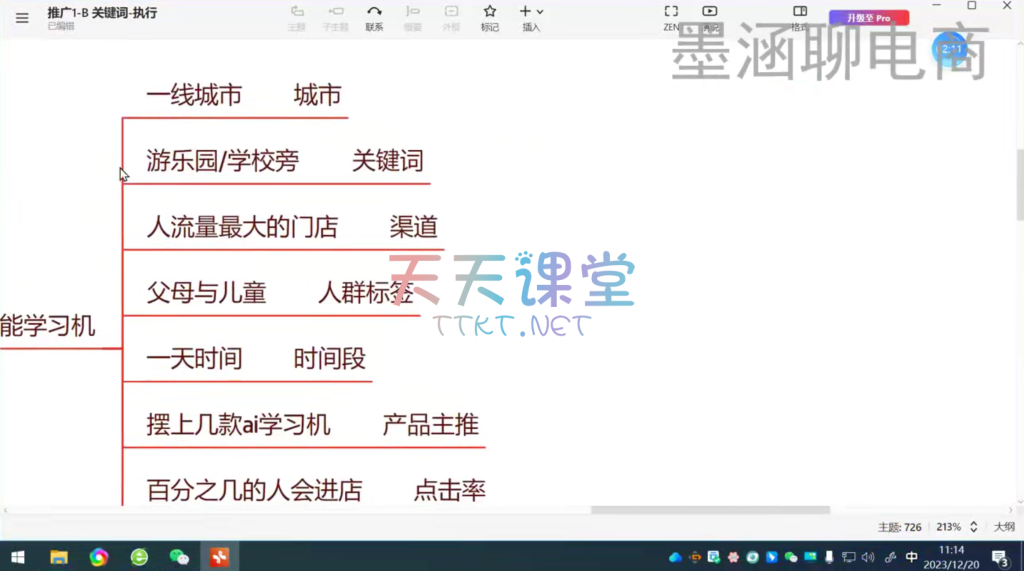1024x571 pixels.
Task: Select the 游乐园/学校旁 topic node
Action: click(222, 161)
